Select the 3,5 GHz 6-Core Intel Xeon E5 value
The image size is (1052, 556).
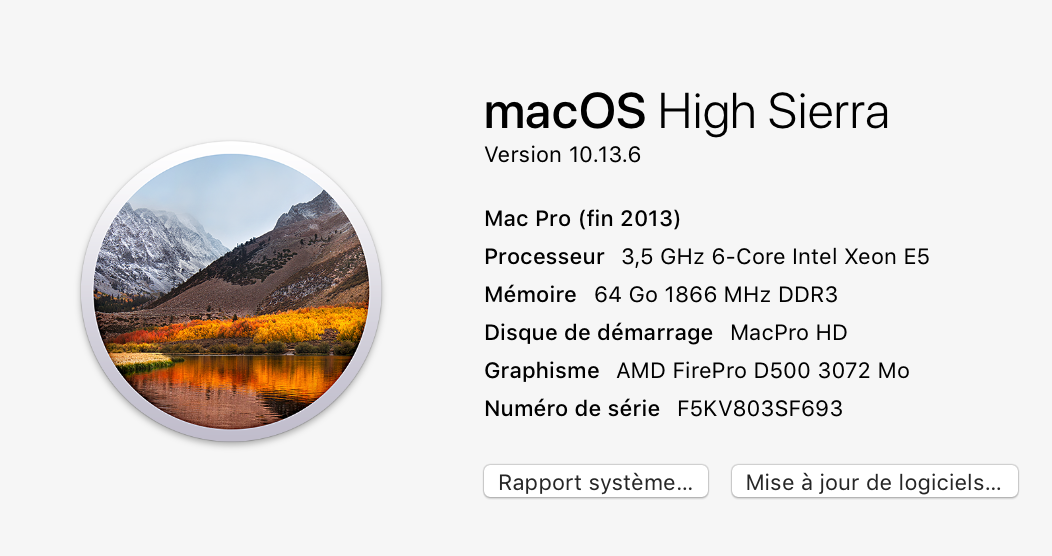click(x=775, y=257)
